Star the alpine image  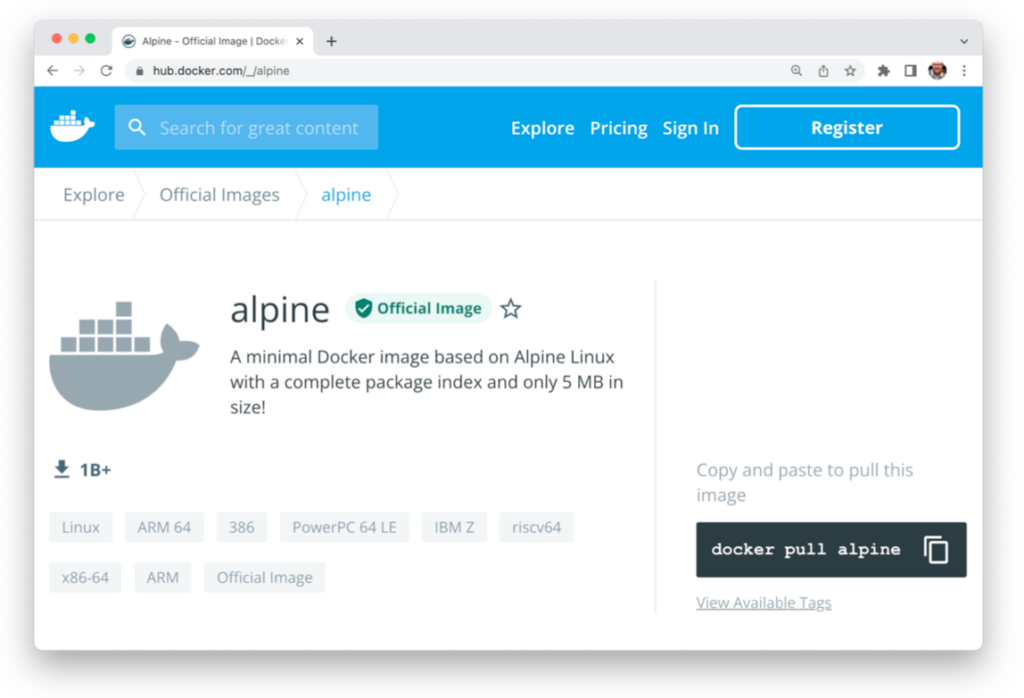[511, 308]
